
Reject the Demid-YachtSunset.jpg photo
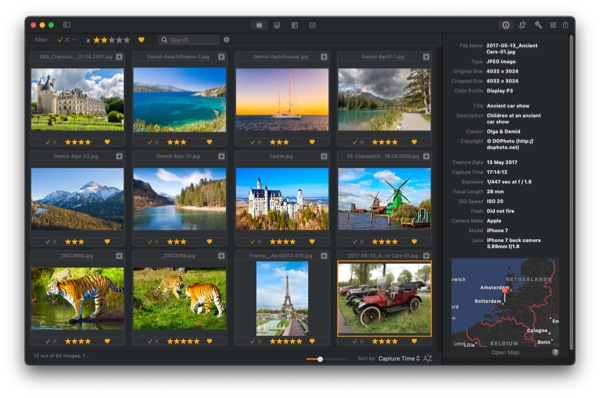[x=259, y=142]
